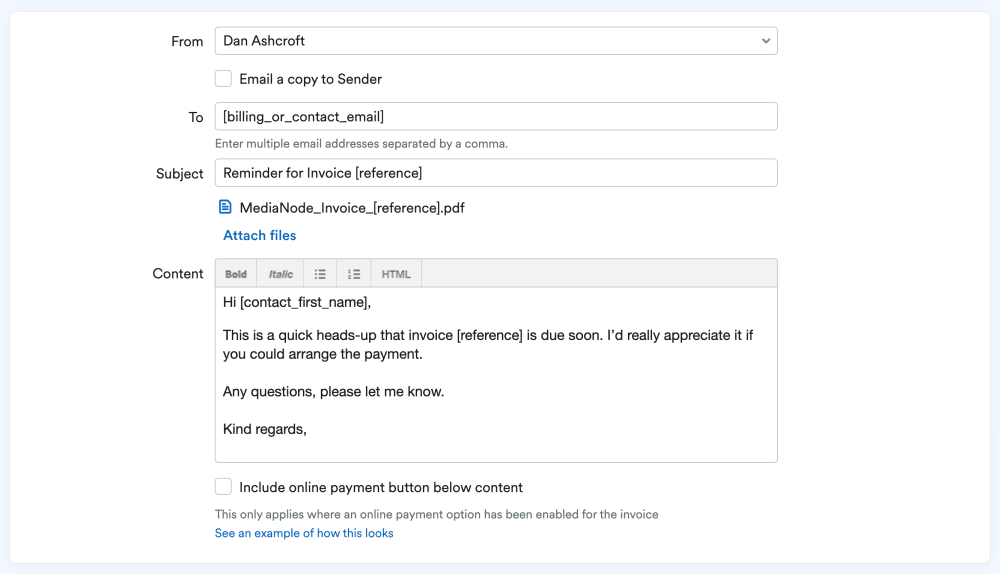This screenshot has width=1000, height=574.
Task: Click the Subject field label
Action: [x=180, y=174]
